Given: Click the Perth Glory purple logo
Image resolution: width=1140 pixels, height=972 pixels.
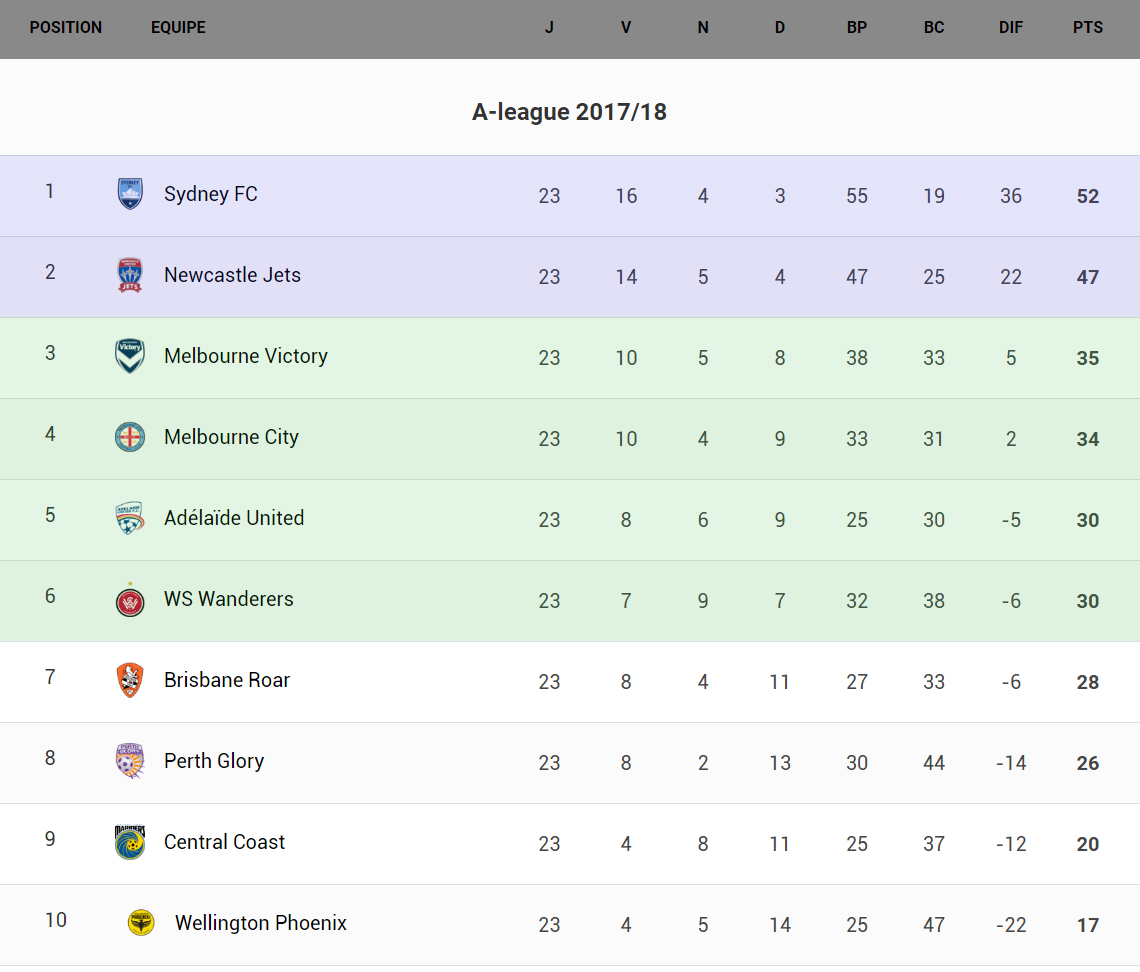Looking at the screenshot, I should tap(130, 761).
